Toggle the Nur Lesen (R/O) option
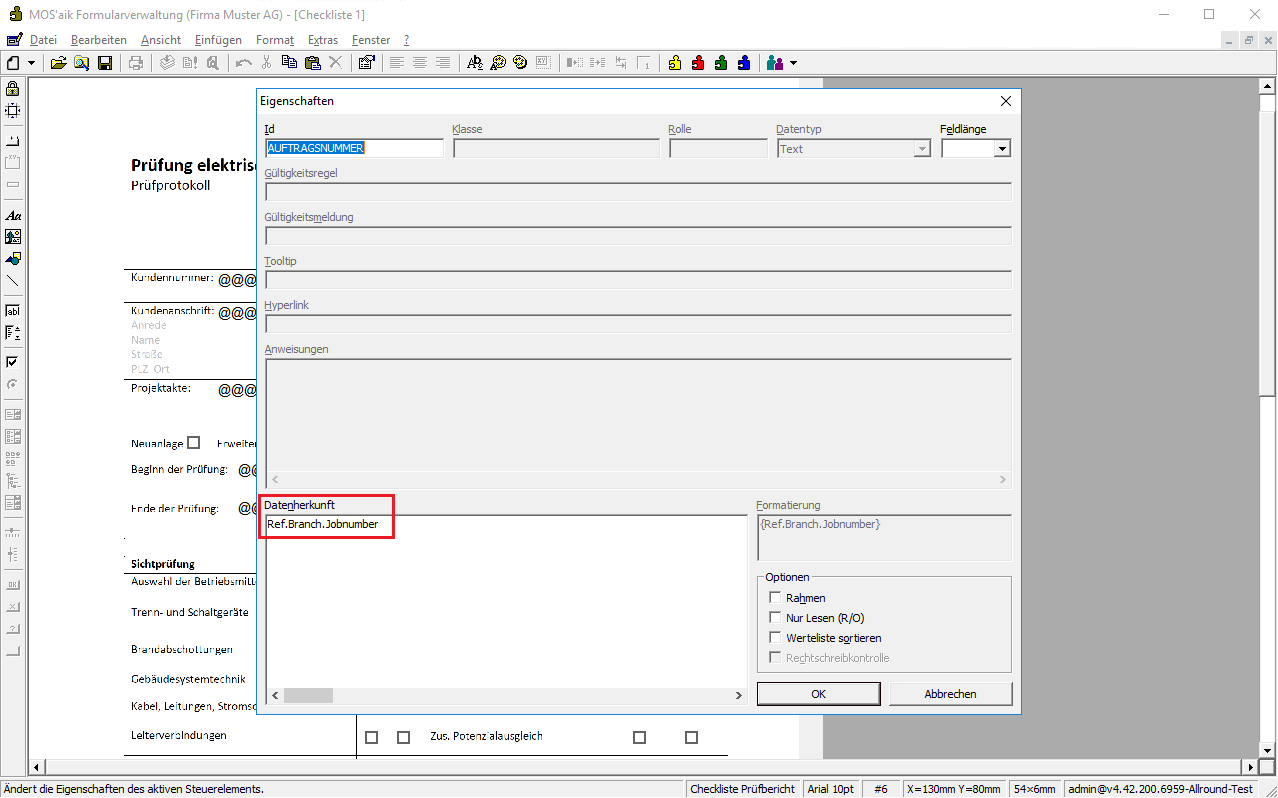The image size is (1278, 798). (775, 618)
